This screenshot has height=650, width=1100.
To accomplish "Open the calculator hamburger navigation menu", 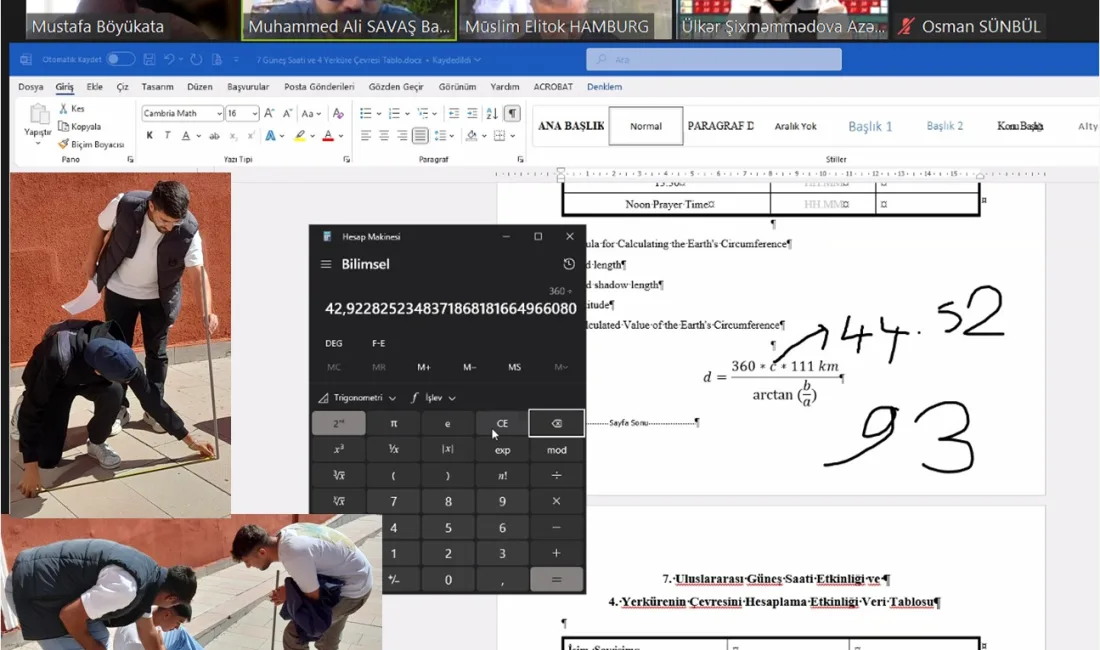I will click(325, 264).
